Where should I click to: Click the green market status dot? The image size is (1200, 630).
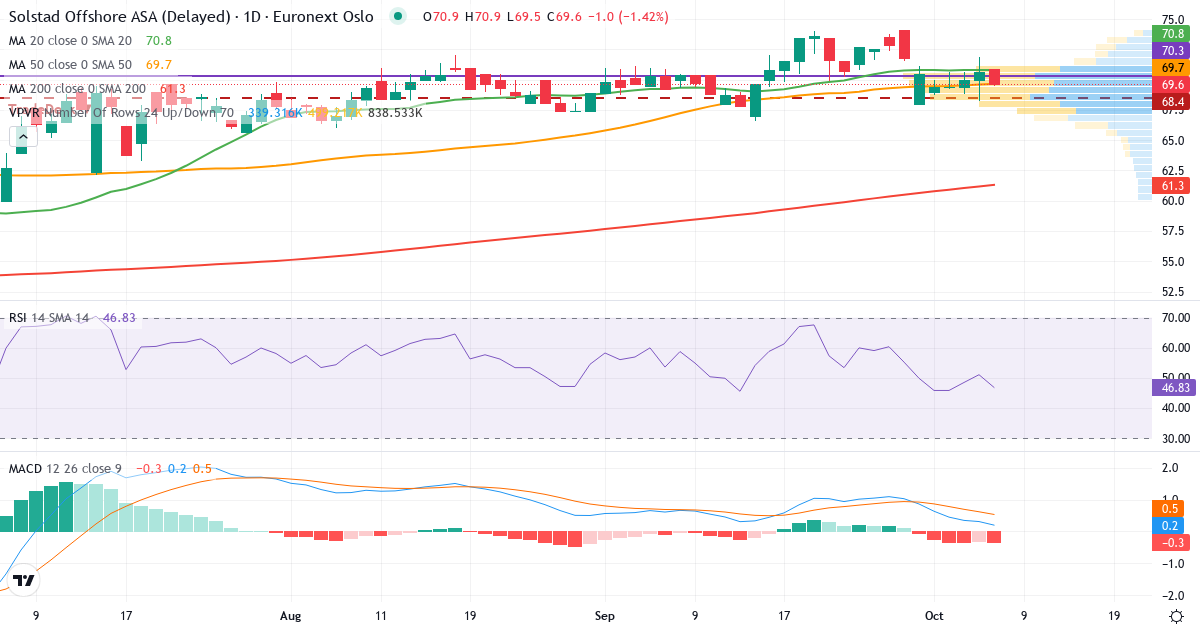tap(400, 17)
